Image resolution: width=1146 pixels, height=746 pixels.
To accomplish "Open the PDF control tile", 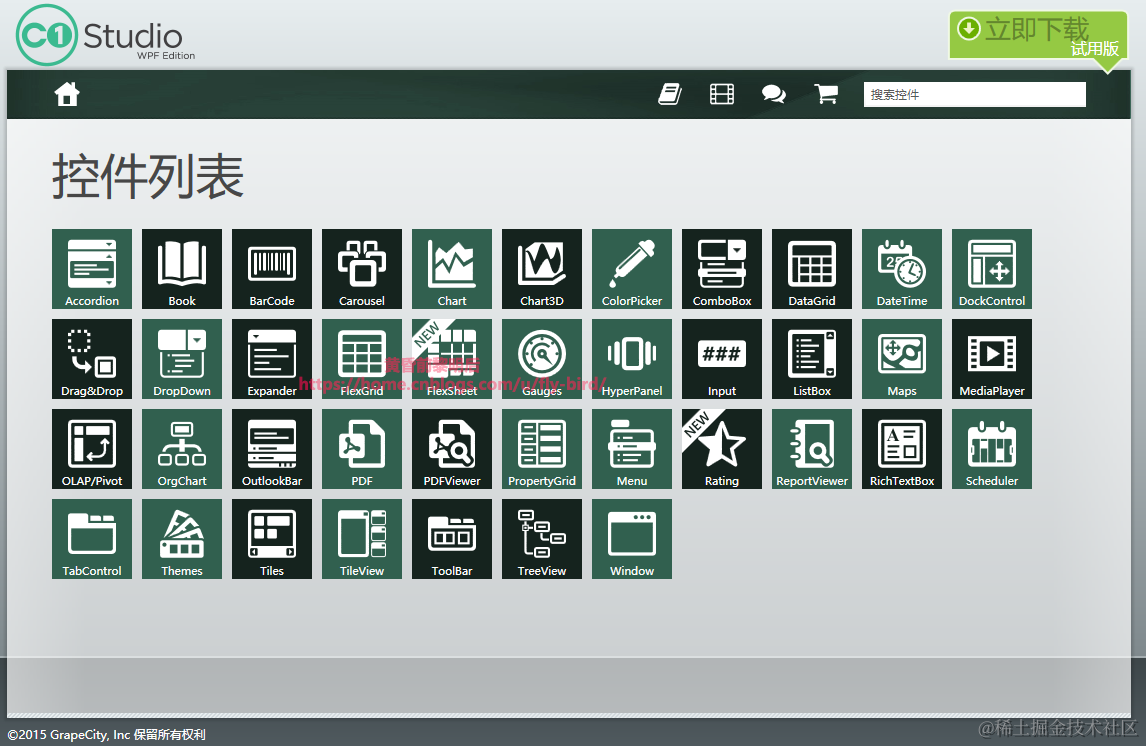I will 362,449.
